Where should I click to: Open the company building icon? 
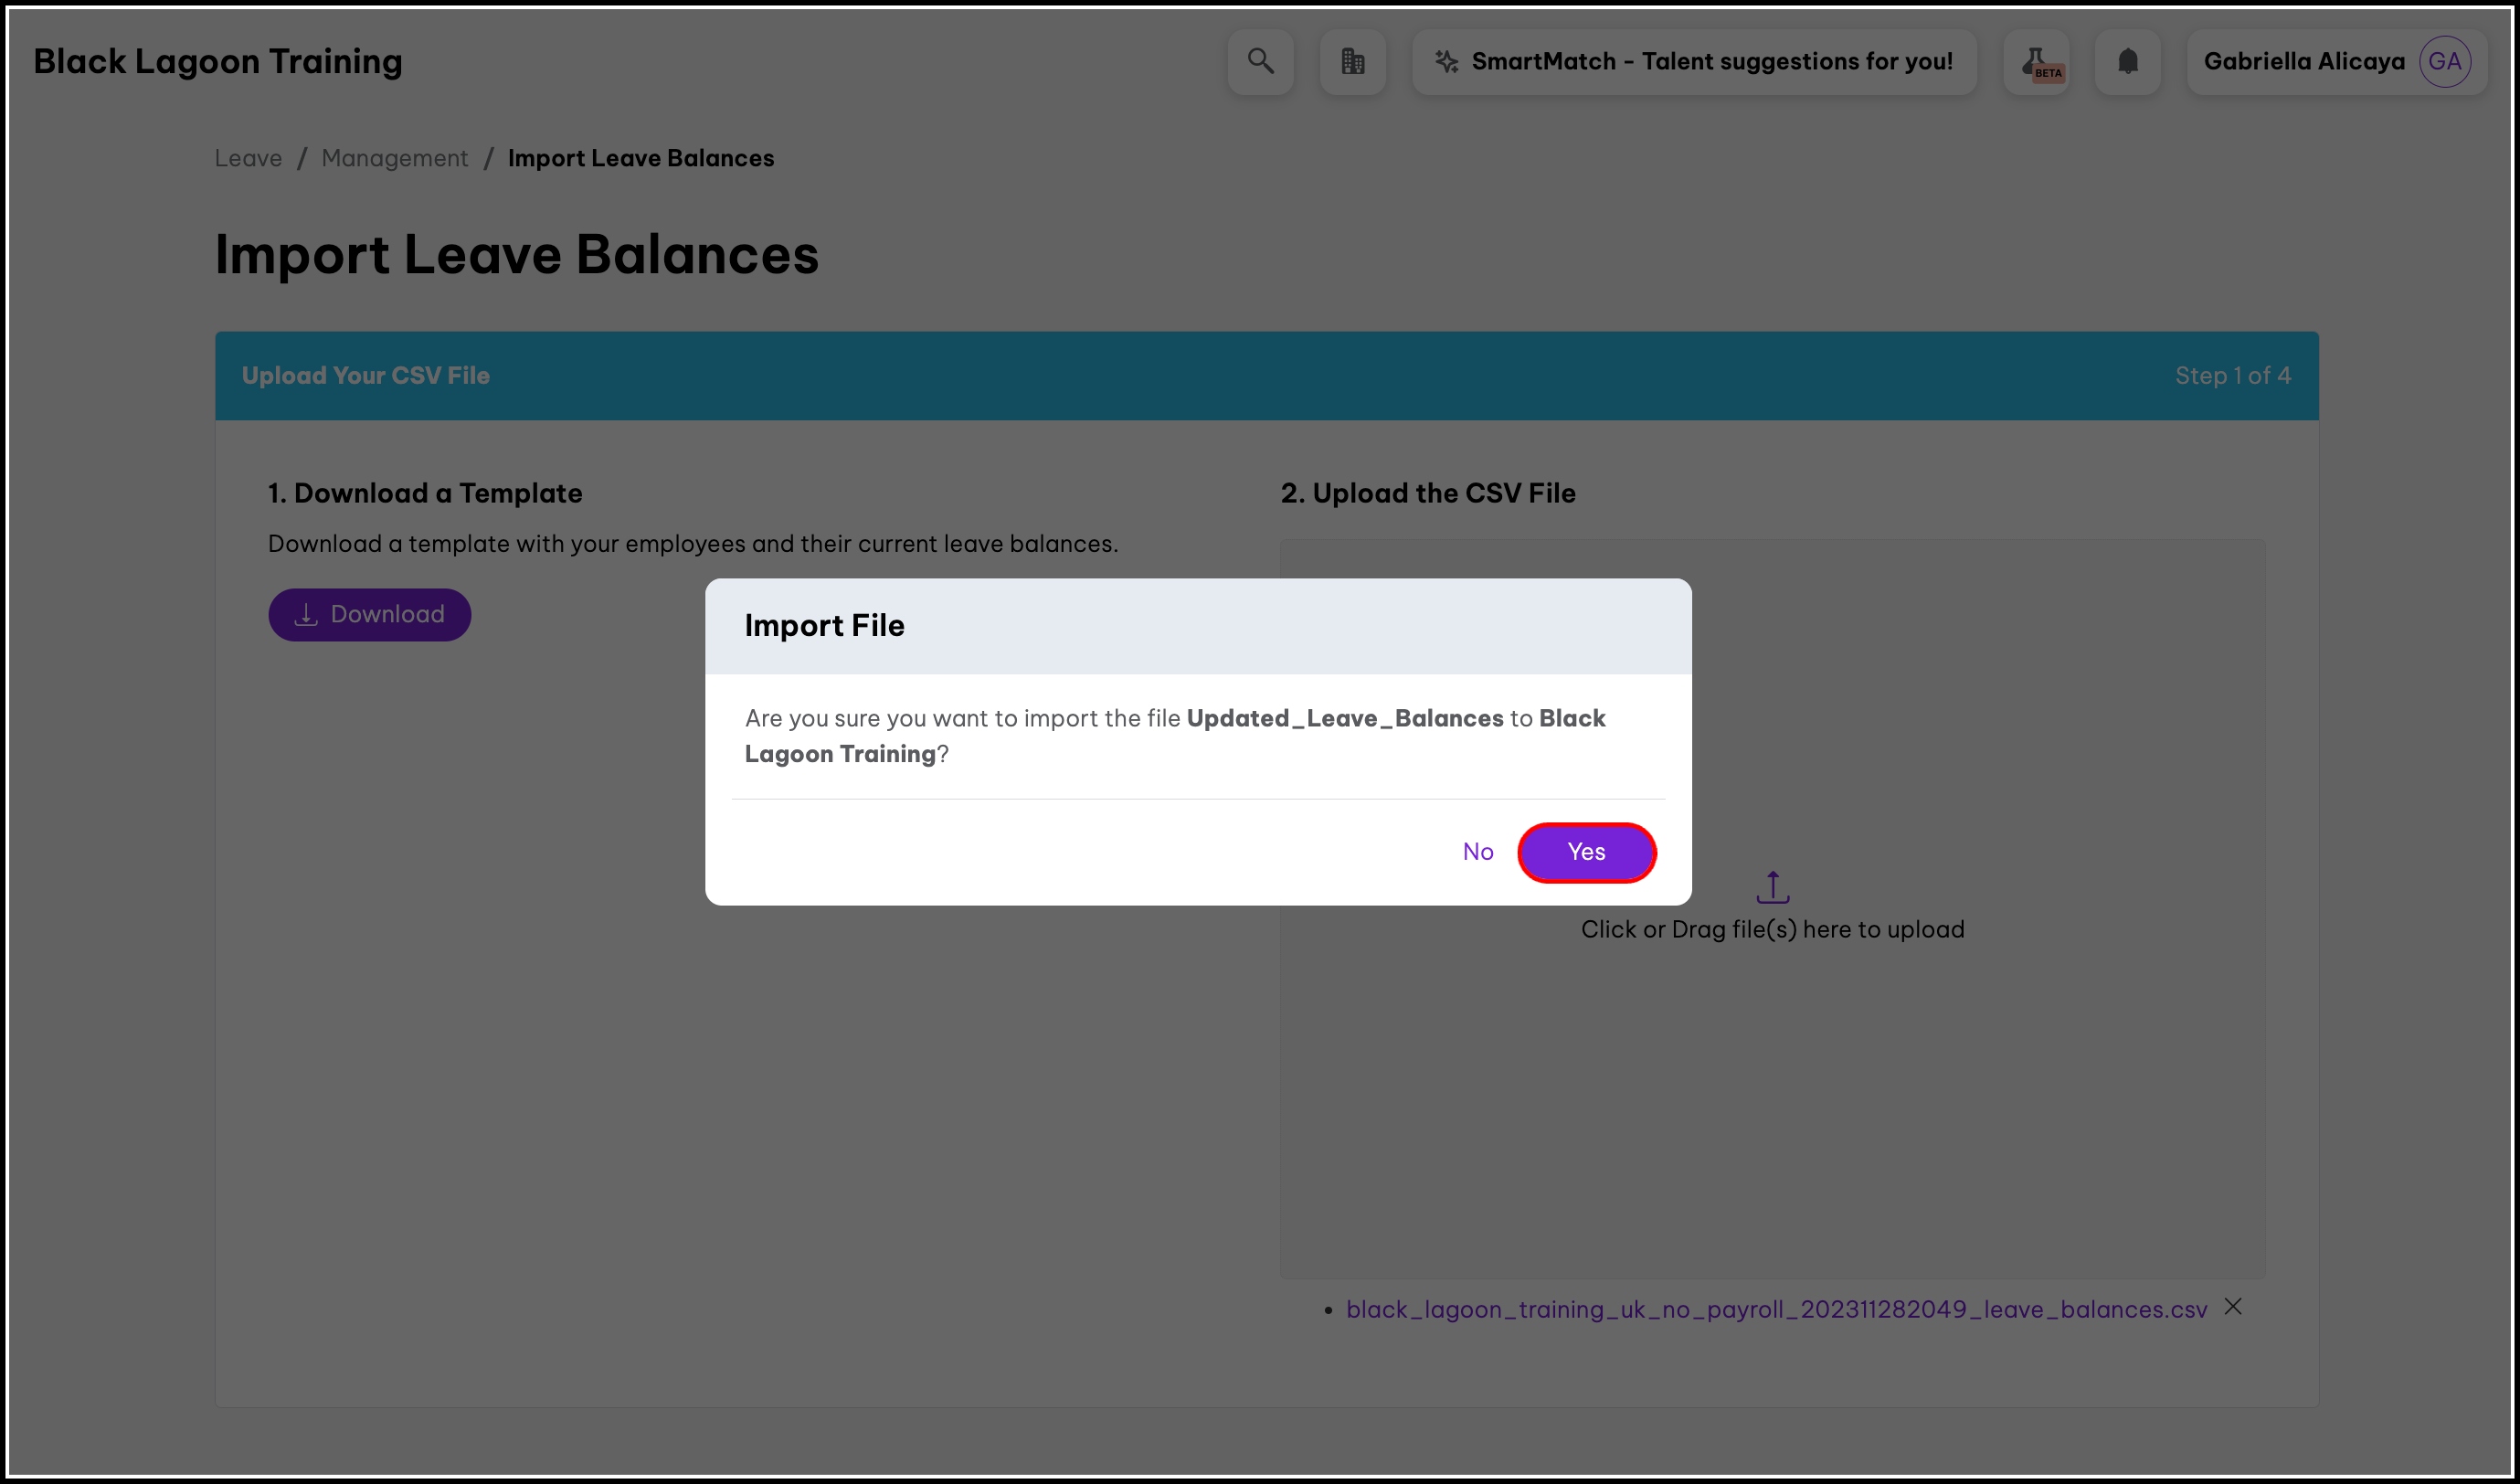tap(1352, 62)
